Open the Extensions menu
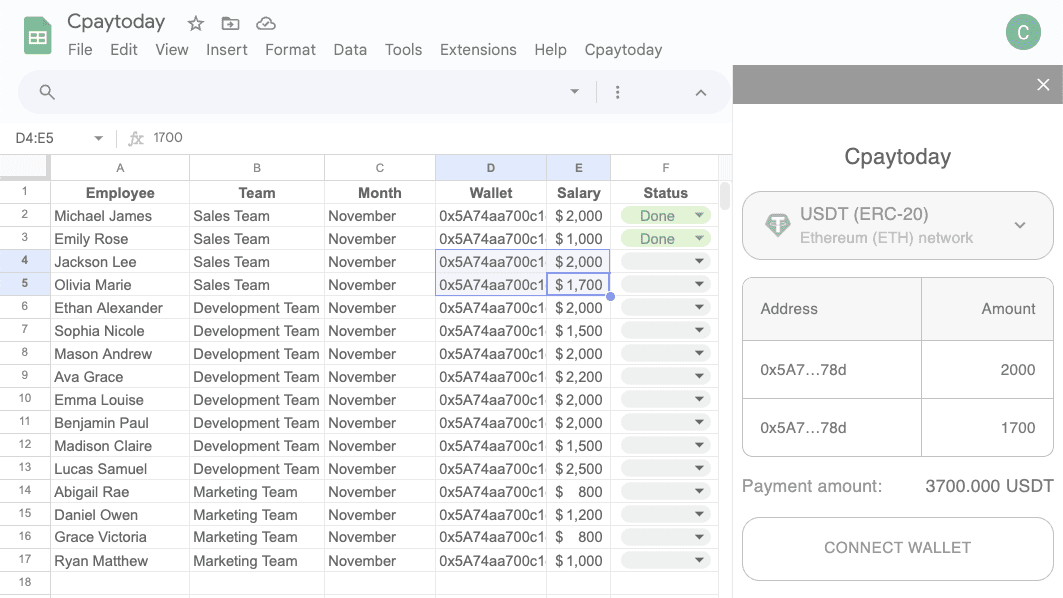This screenshot has width=1063, height=598. pyautogui.click(x=478, y=49)
